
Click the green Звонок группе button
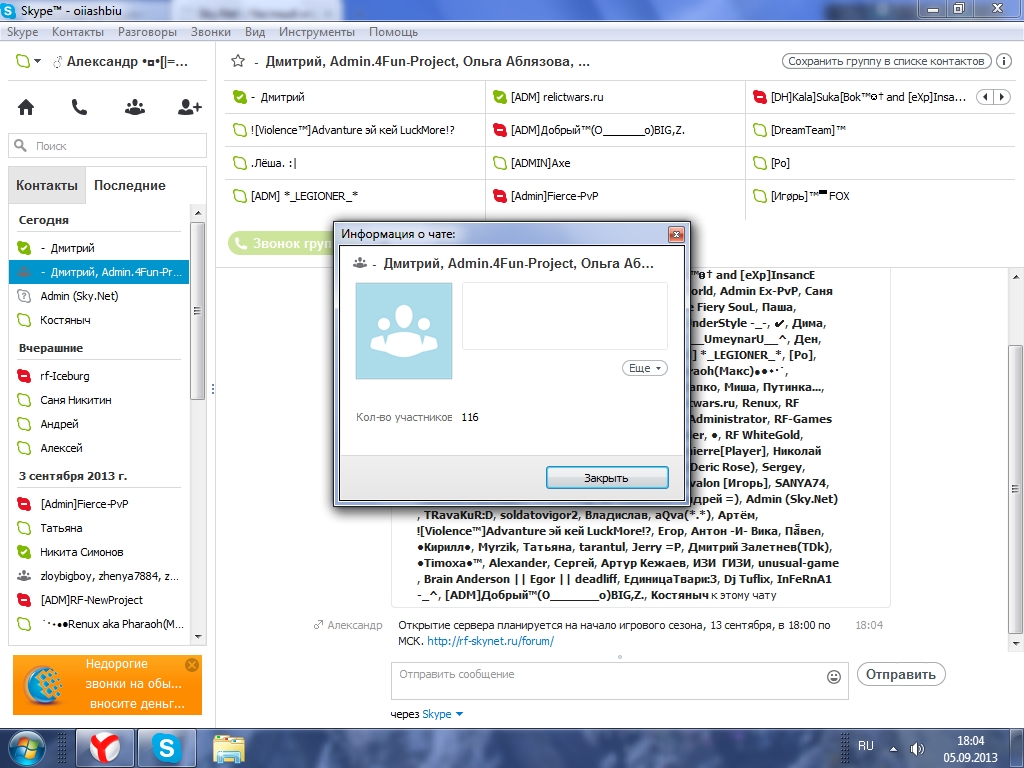coord(281,244)
